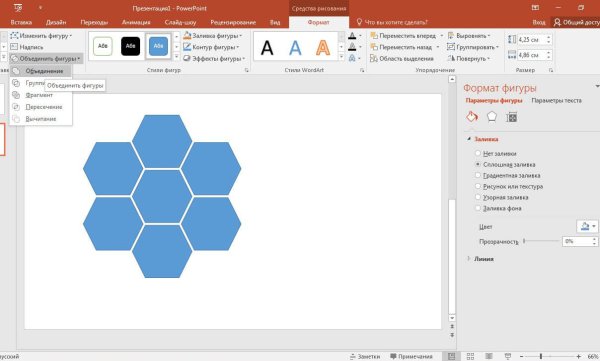Click Переместить назад button
Screen dimensions: 600x361
[x=401, y=47]
